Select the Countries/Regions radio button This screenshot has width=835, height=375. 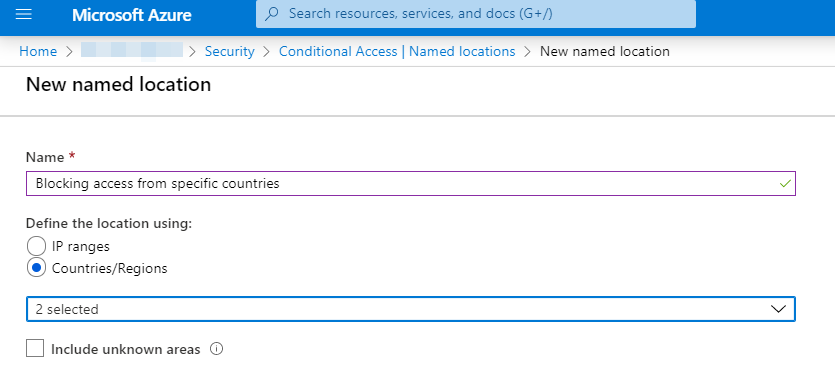click(x=36, y=268)
